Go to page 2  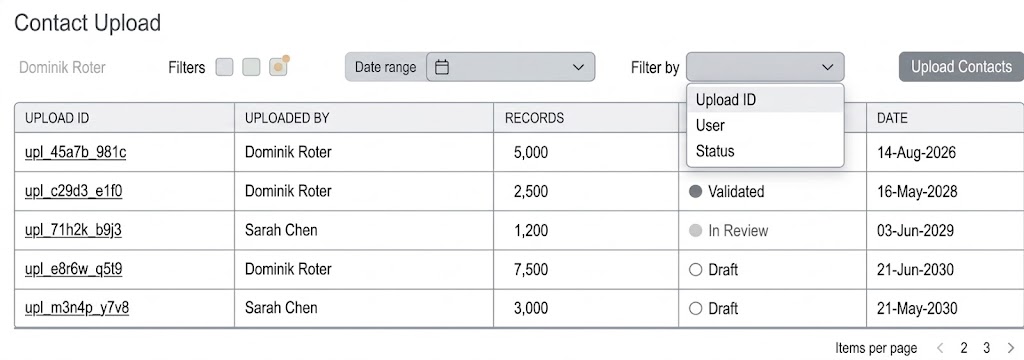964,348
